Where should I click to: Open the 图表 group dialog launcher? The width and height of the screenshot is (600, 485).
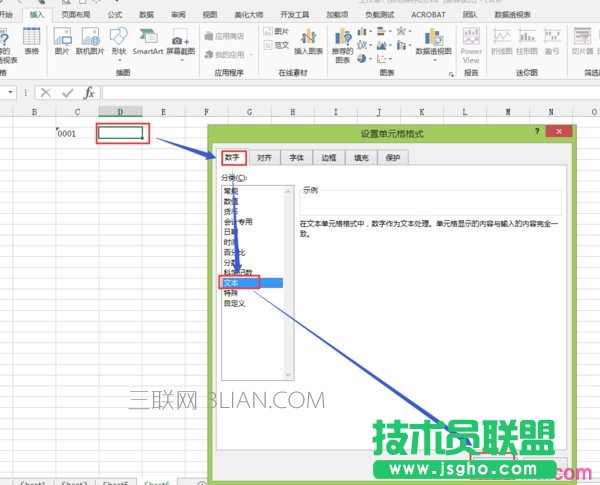(451, 74)
